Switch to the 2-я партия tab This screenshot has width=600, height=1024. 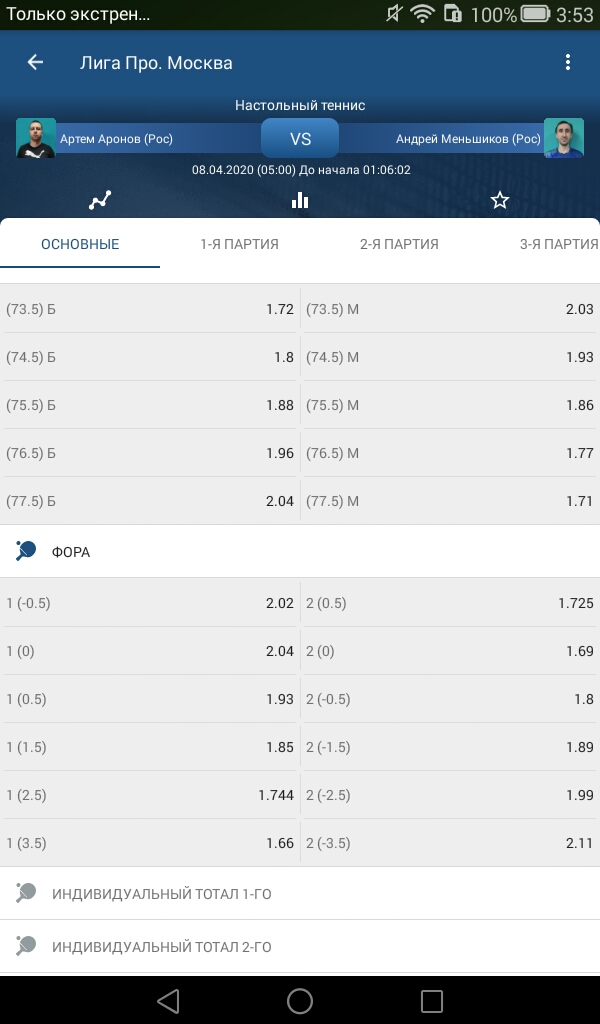(399, 244)
